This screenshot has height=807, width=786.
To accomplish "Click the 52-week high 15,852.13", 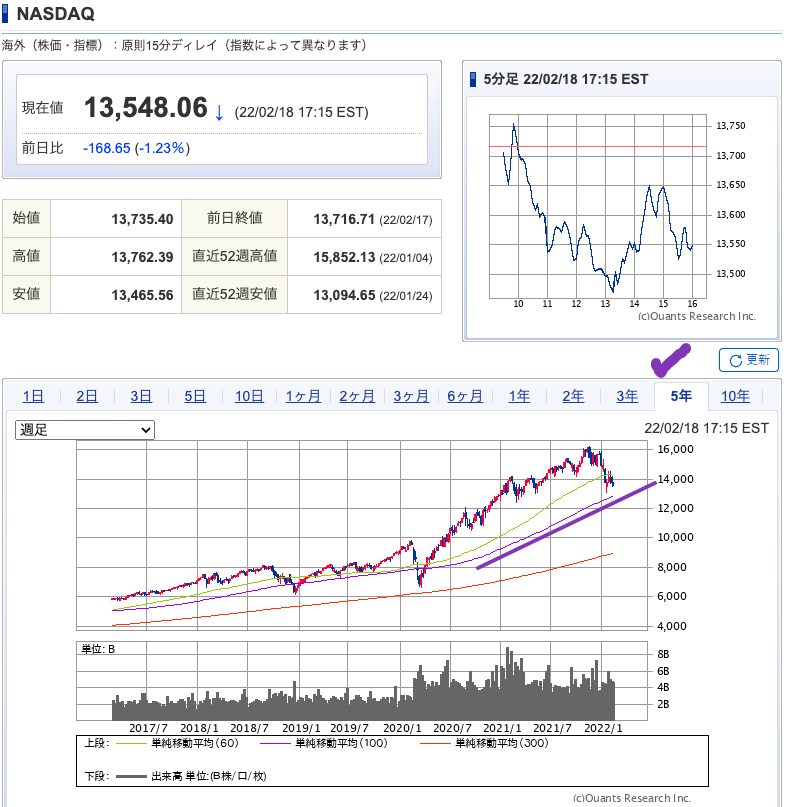I will click(344, 257).
